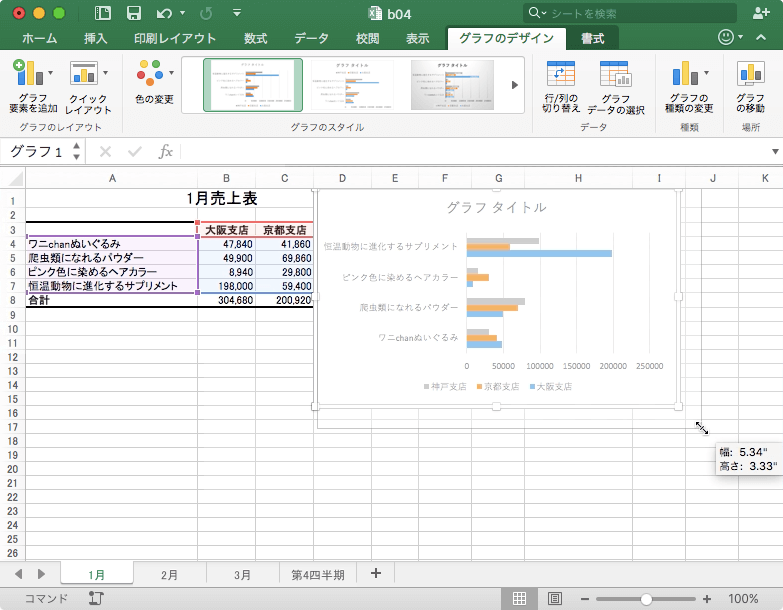Select the chart title グラフ タイトル
783x610 pixels.
[496, 207]
